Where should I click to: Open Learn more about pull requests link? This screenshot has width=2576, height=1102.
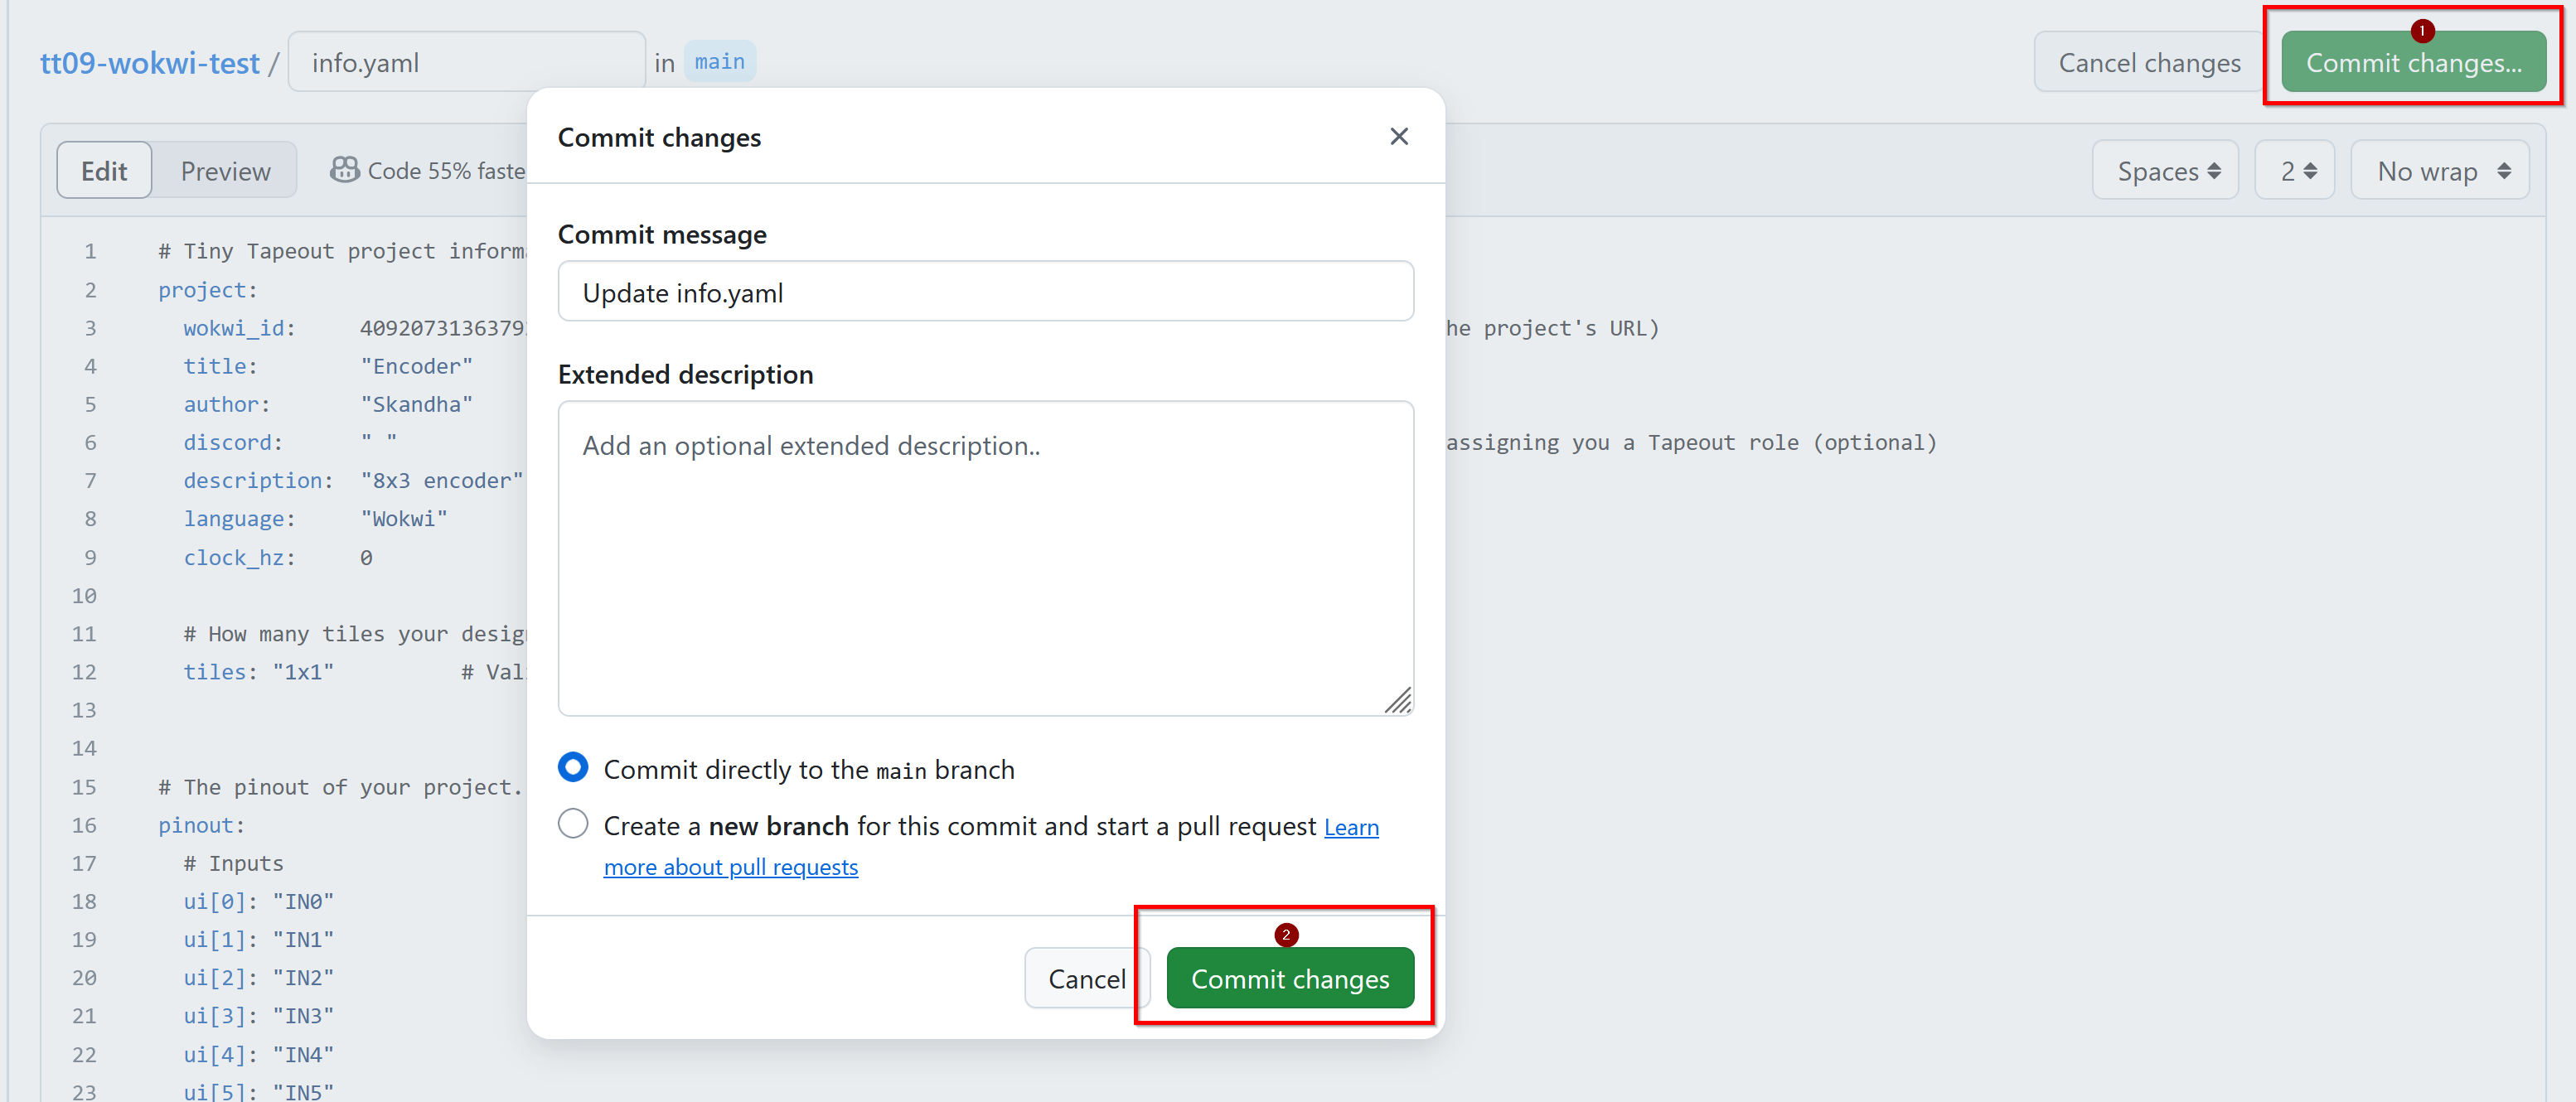point(730,867)
